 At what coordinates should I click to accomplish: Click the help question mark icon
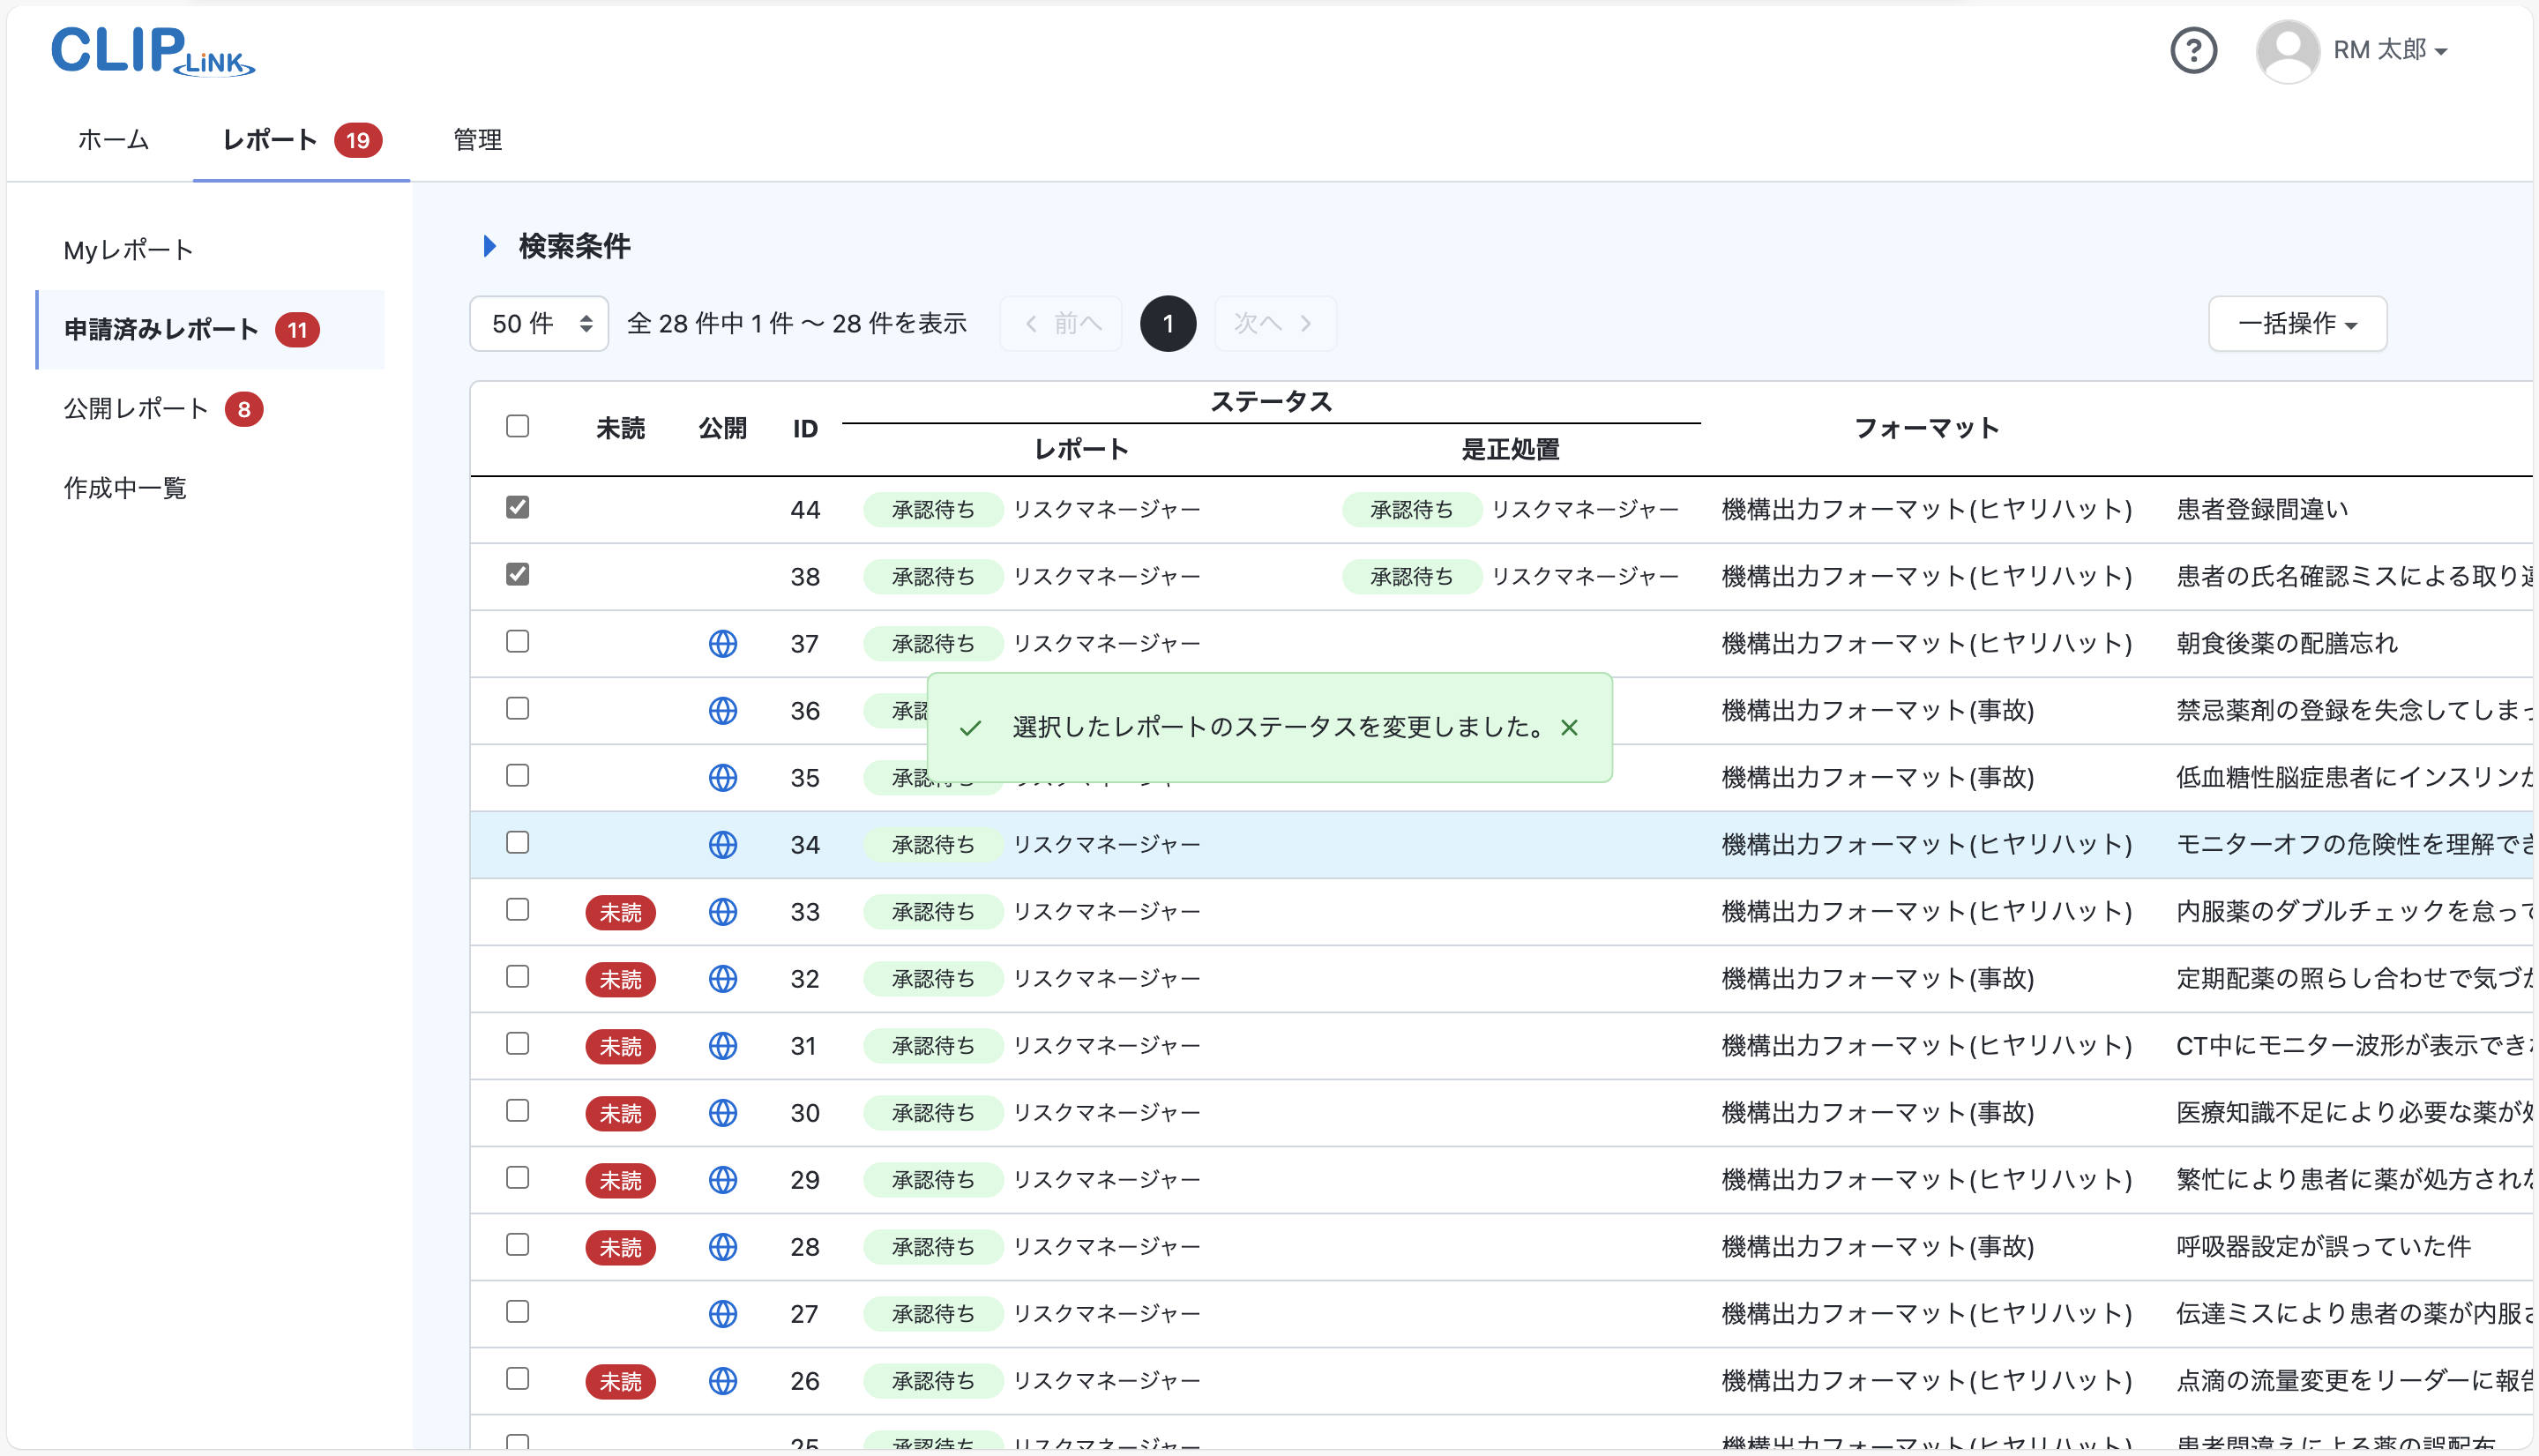click(x=2194, y=50)
